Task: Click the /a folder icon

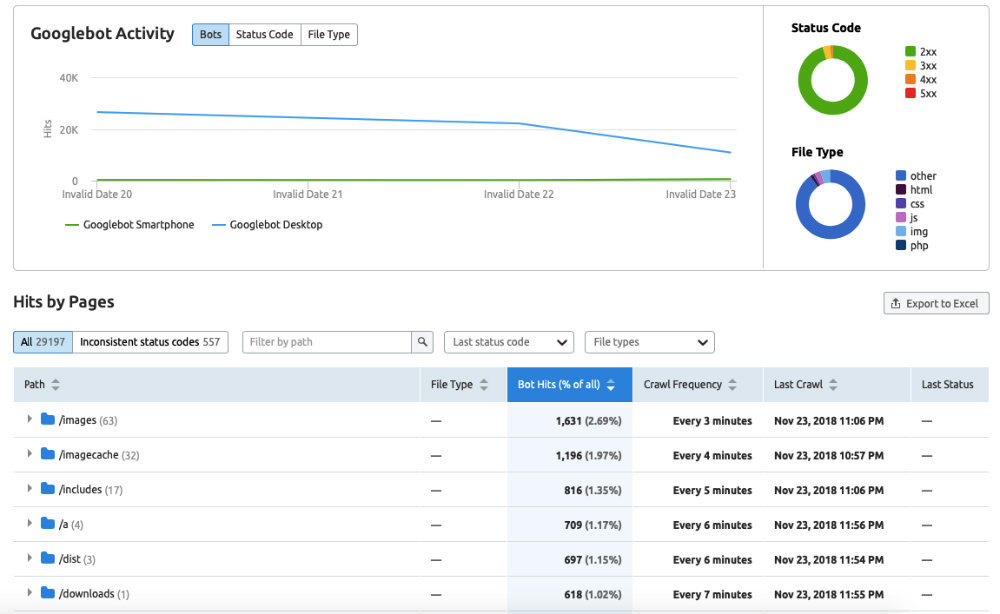Action: 48,523
